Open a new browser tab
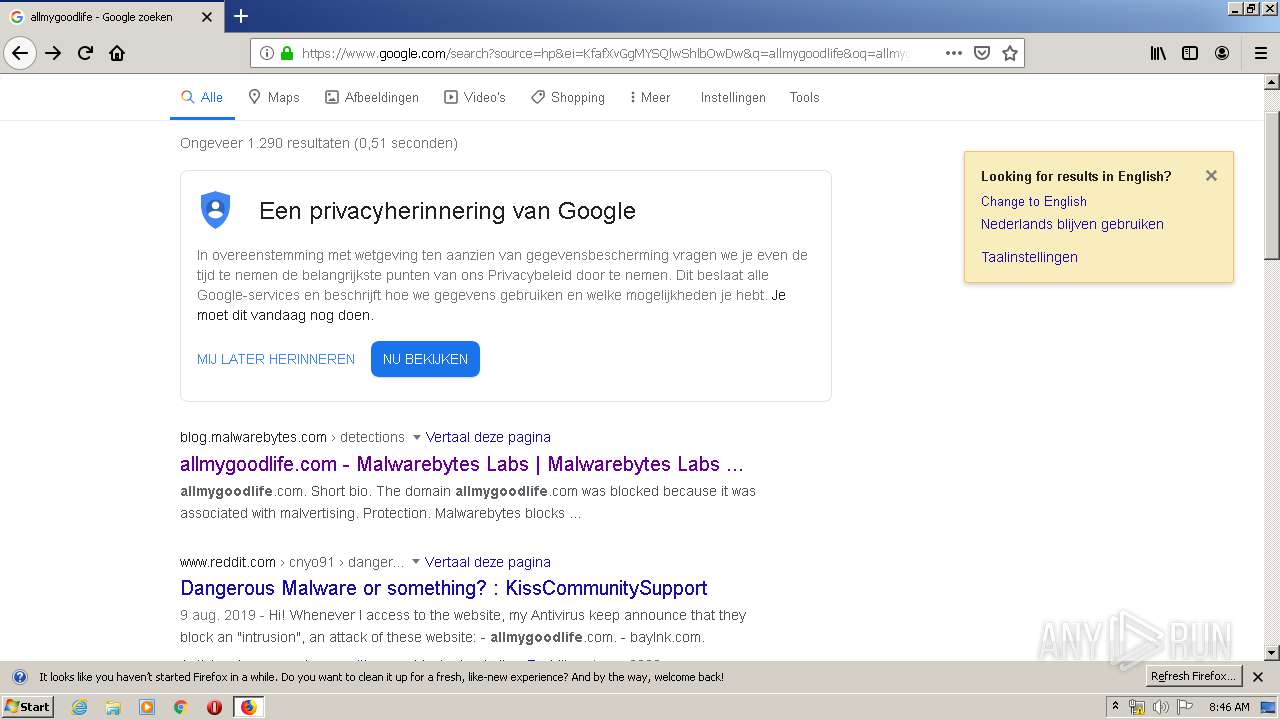The height and width of the screenshot is (720, 1280). click(241, 16)
